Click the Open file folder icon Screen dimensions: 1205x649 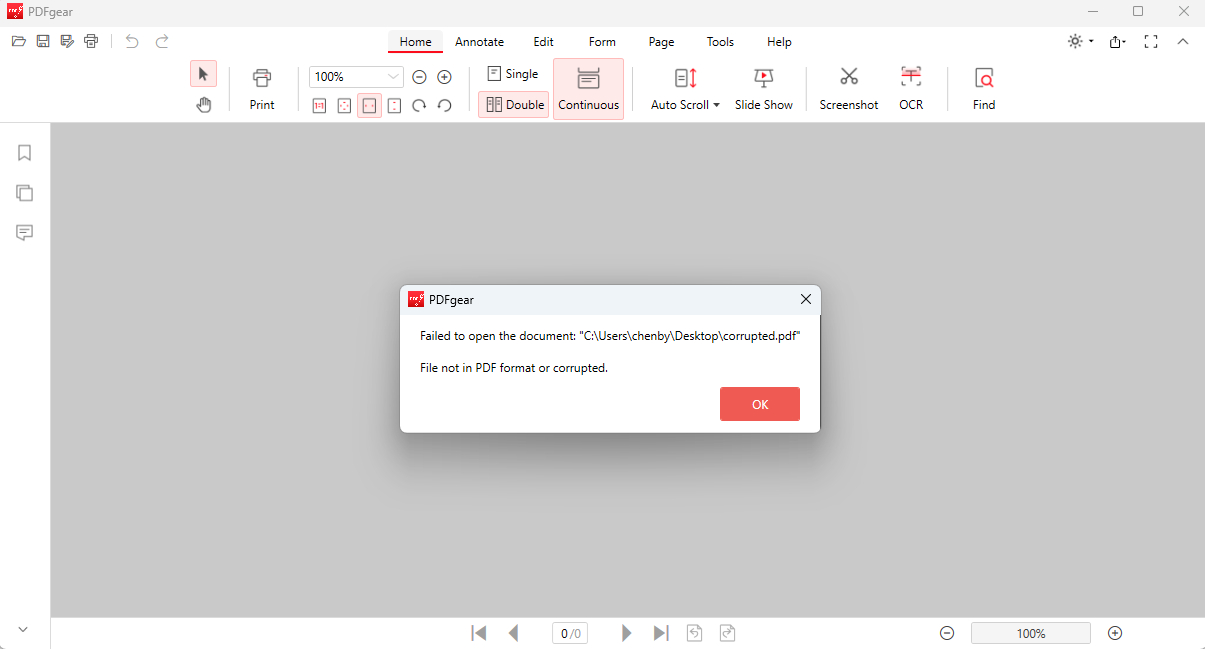(x=18, y=41)
